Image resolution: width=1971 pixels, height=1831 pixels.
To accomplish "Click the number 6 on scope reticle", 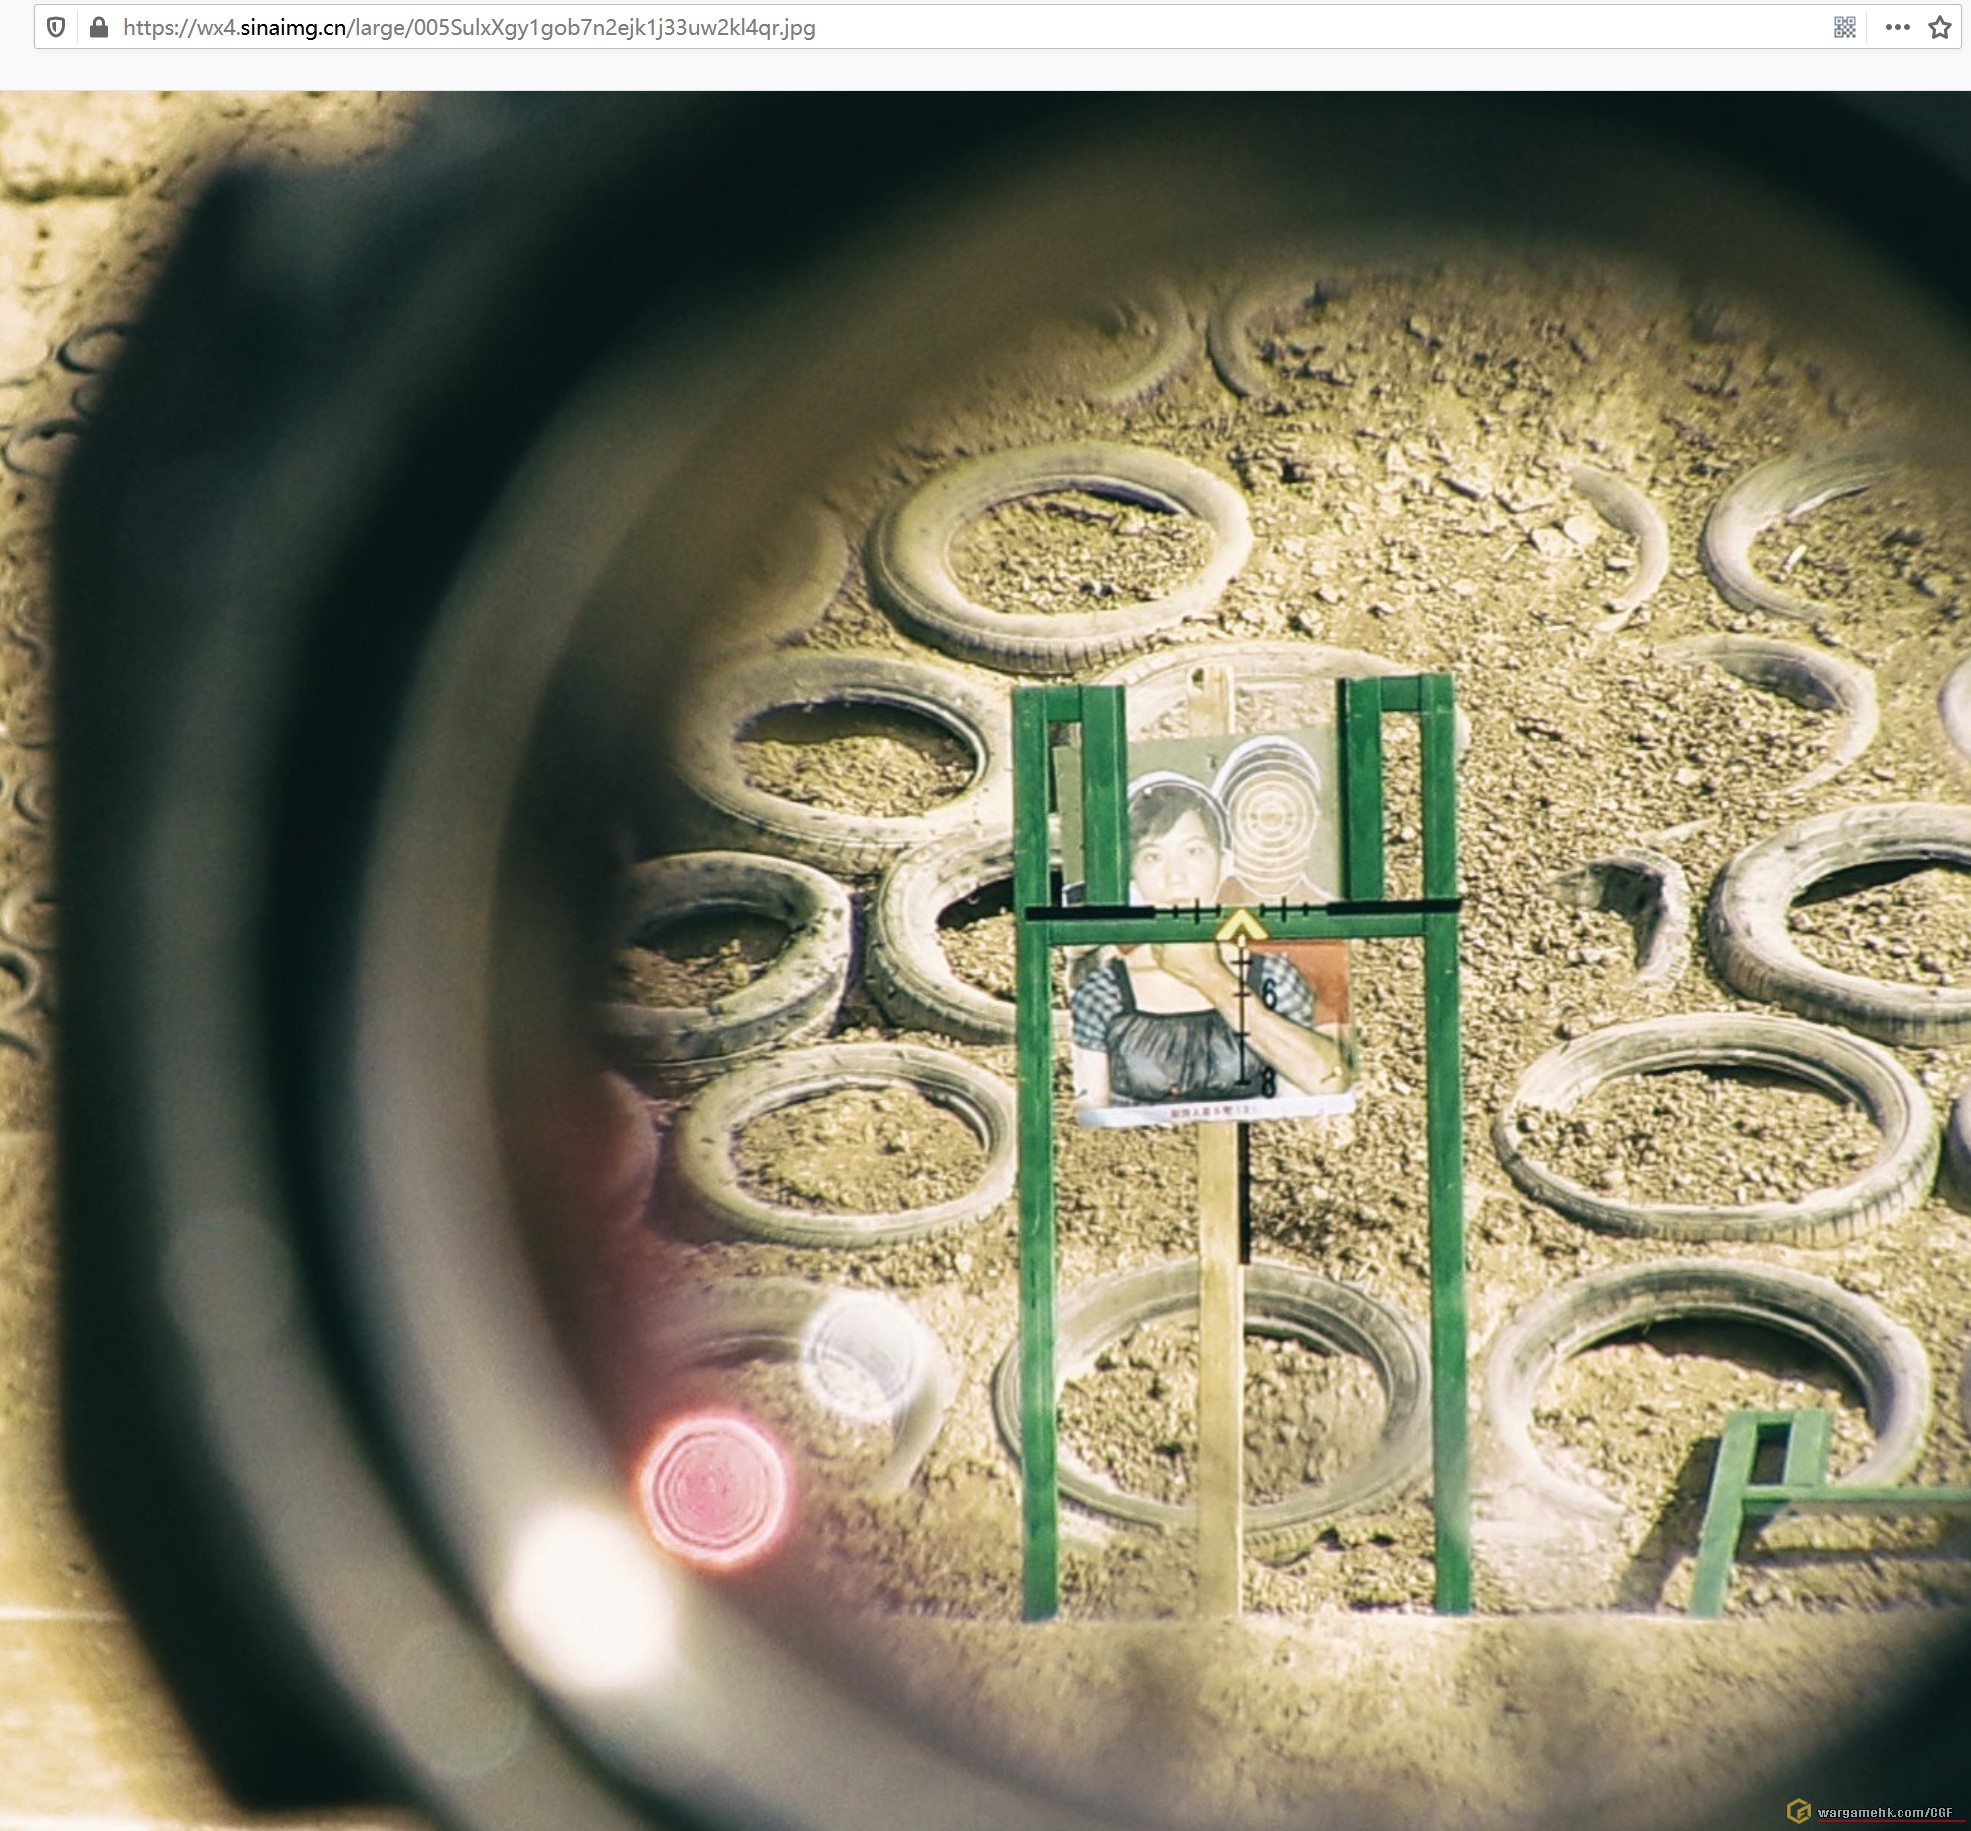I will click(1269, 994).
